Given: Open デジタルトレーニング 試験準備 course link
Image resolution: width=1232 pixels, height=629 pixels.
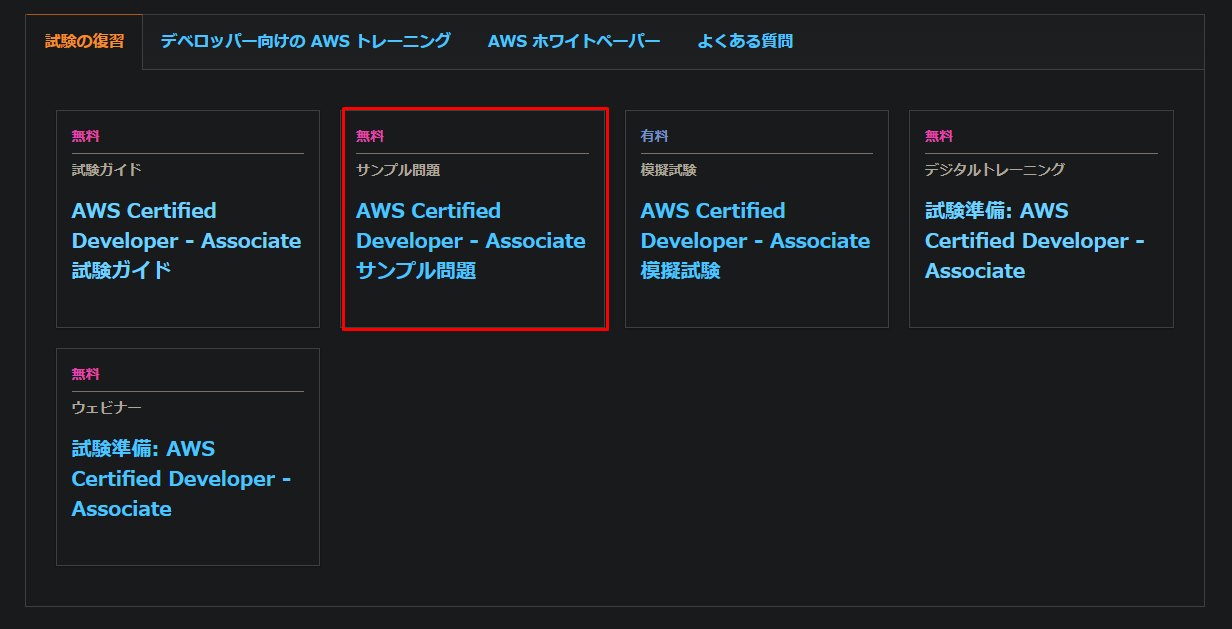Looking at the screenshot, I should [1035, 240].
